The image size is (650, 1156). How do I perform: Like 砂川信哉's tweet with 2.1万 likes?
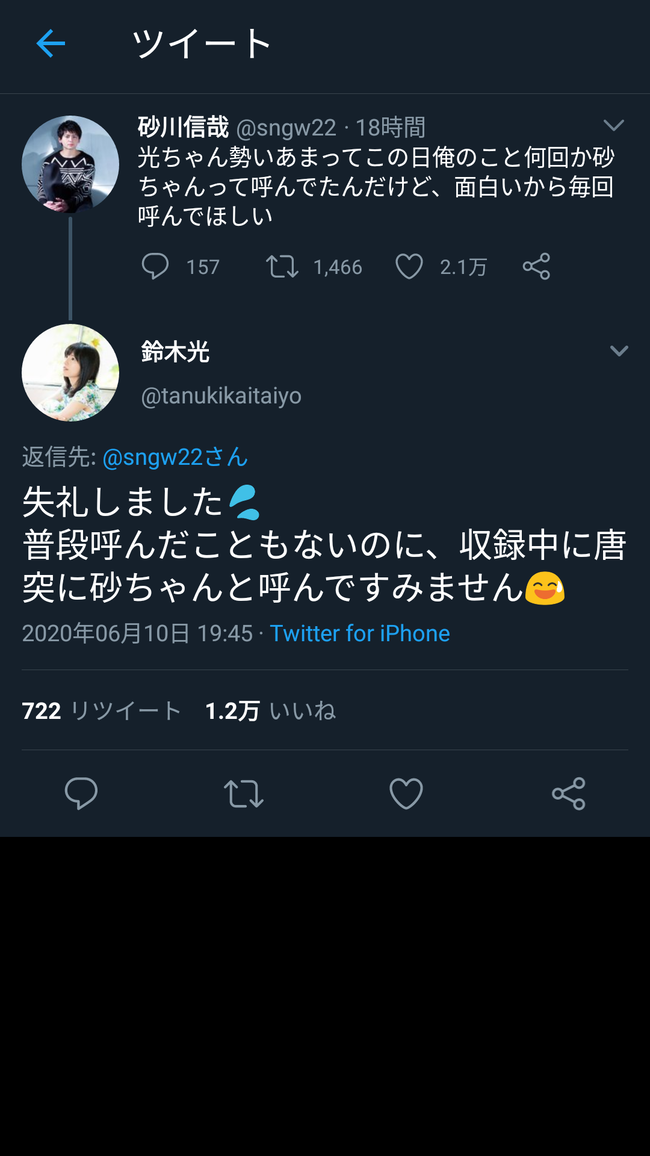409,266
